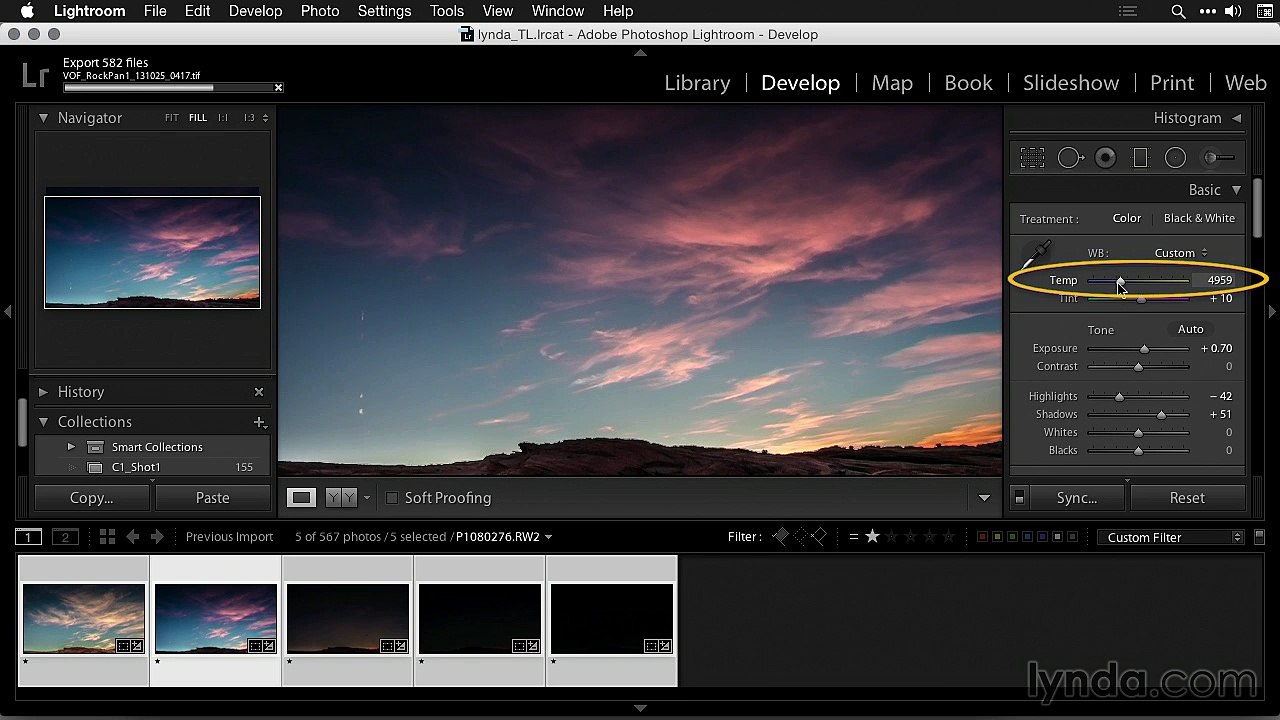Expand the Histogram panel
This screenshot has height=720, width=1280.
(x=1236, y=118)
